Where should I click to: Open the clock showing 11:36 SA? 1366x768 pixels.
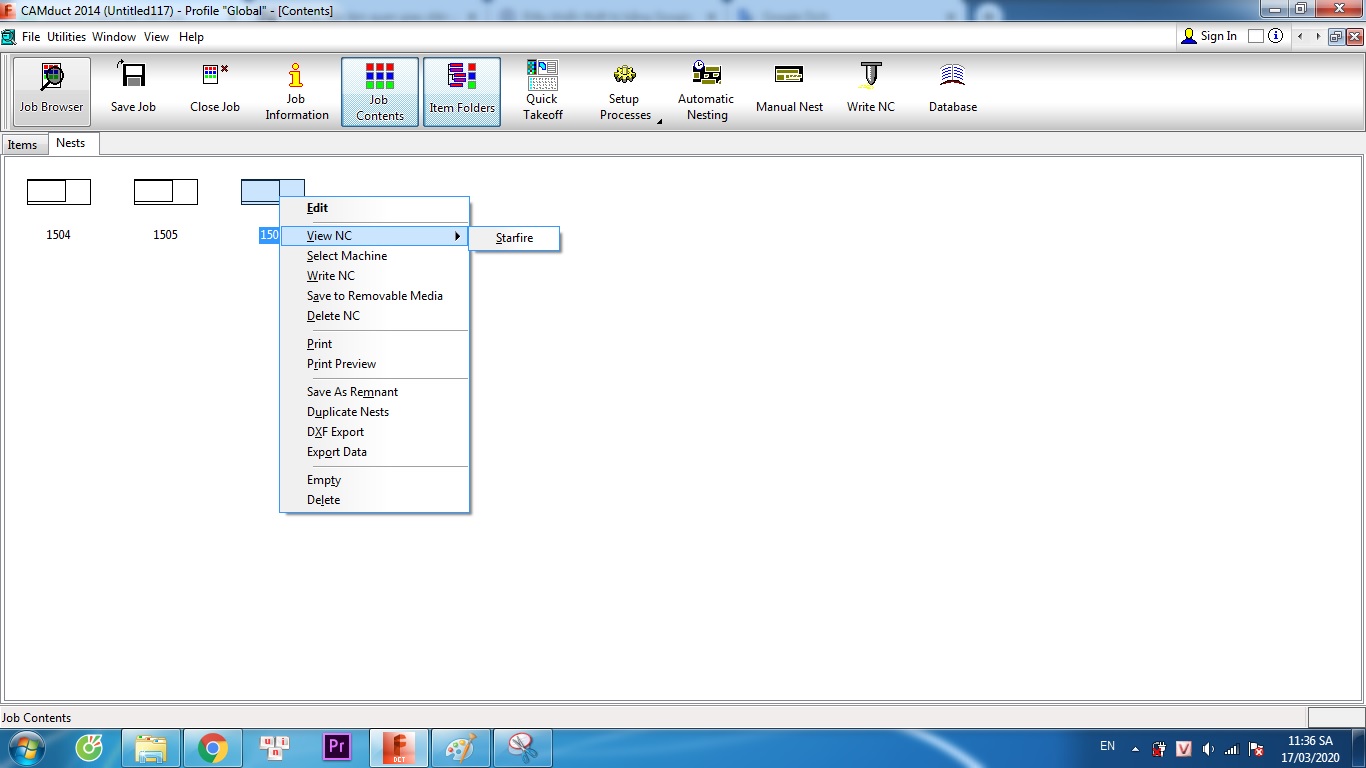pos(1310,749)
